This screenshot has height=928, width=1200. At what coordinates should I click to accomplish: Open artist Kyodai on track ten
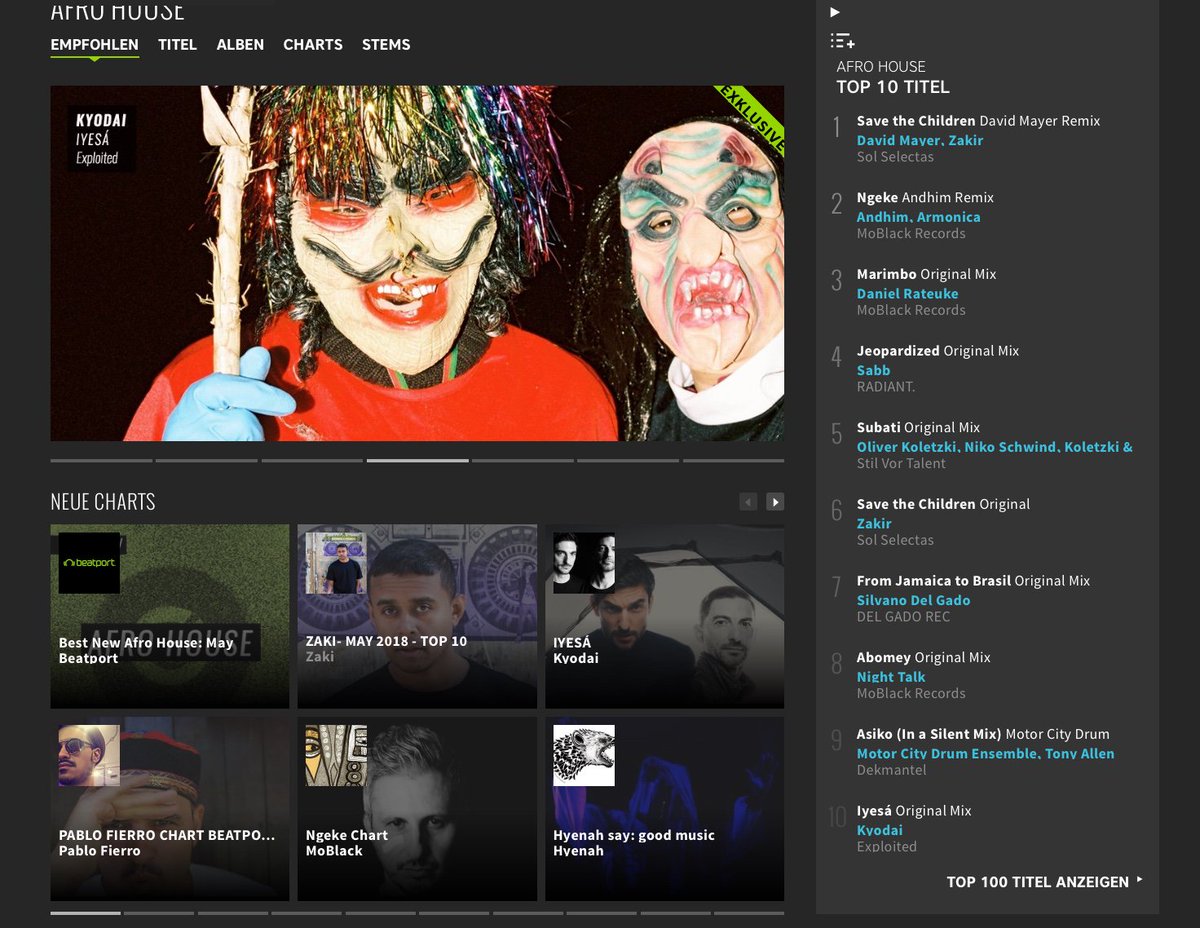click(x=879, y=830)
